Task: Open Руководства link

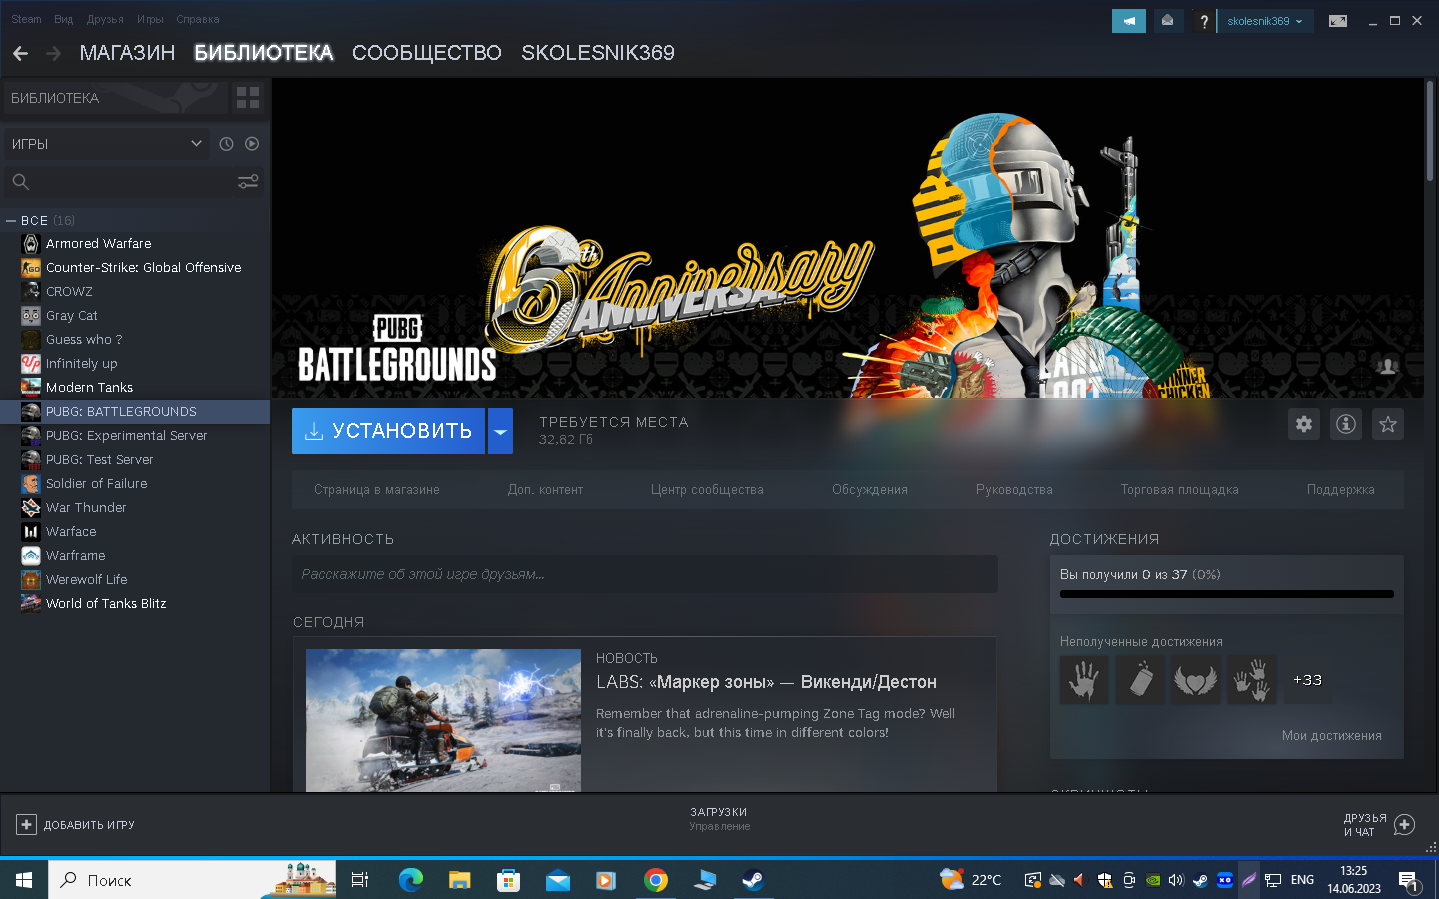Action: point(1014,490)
